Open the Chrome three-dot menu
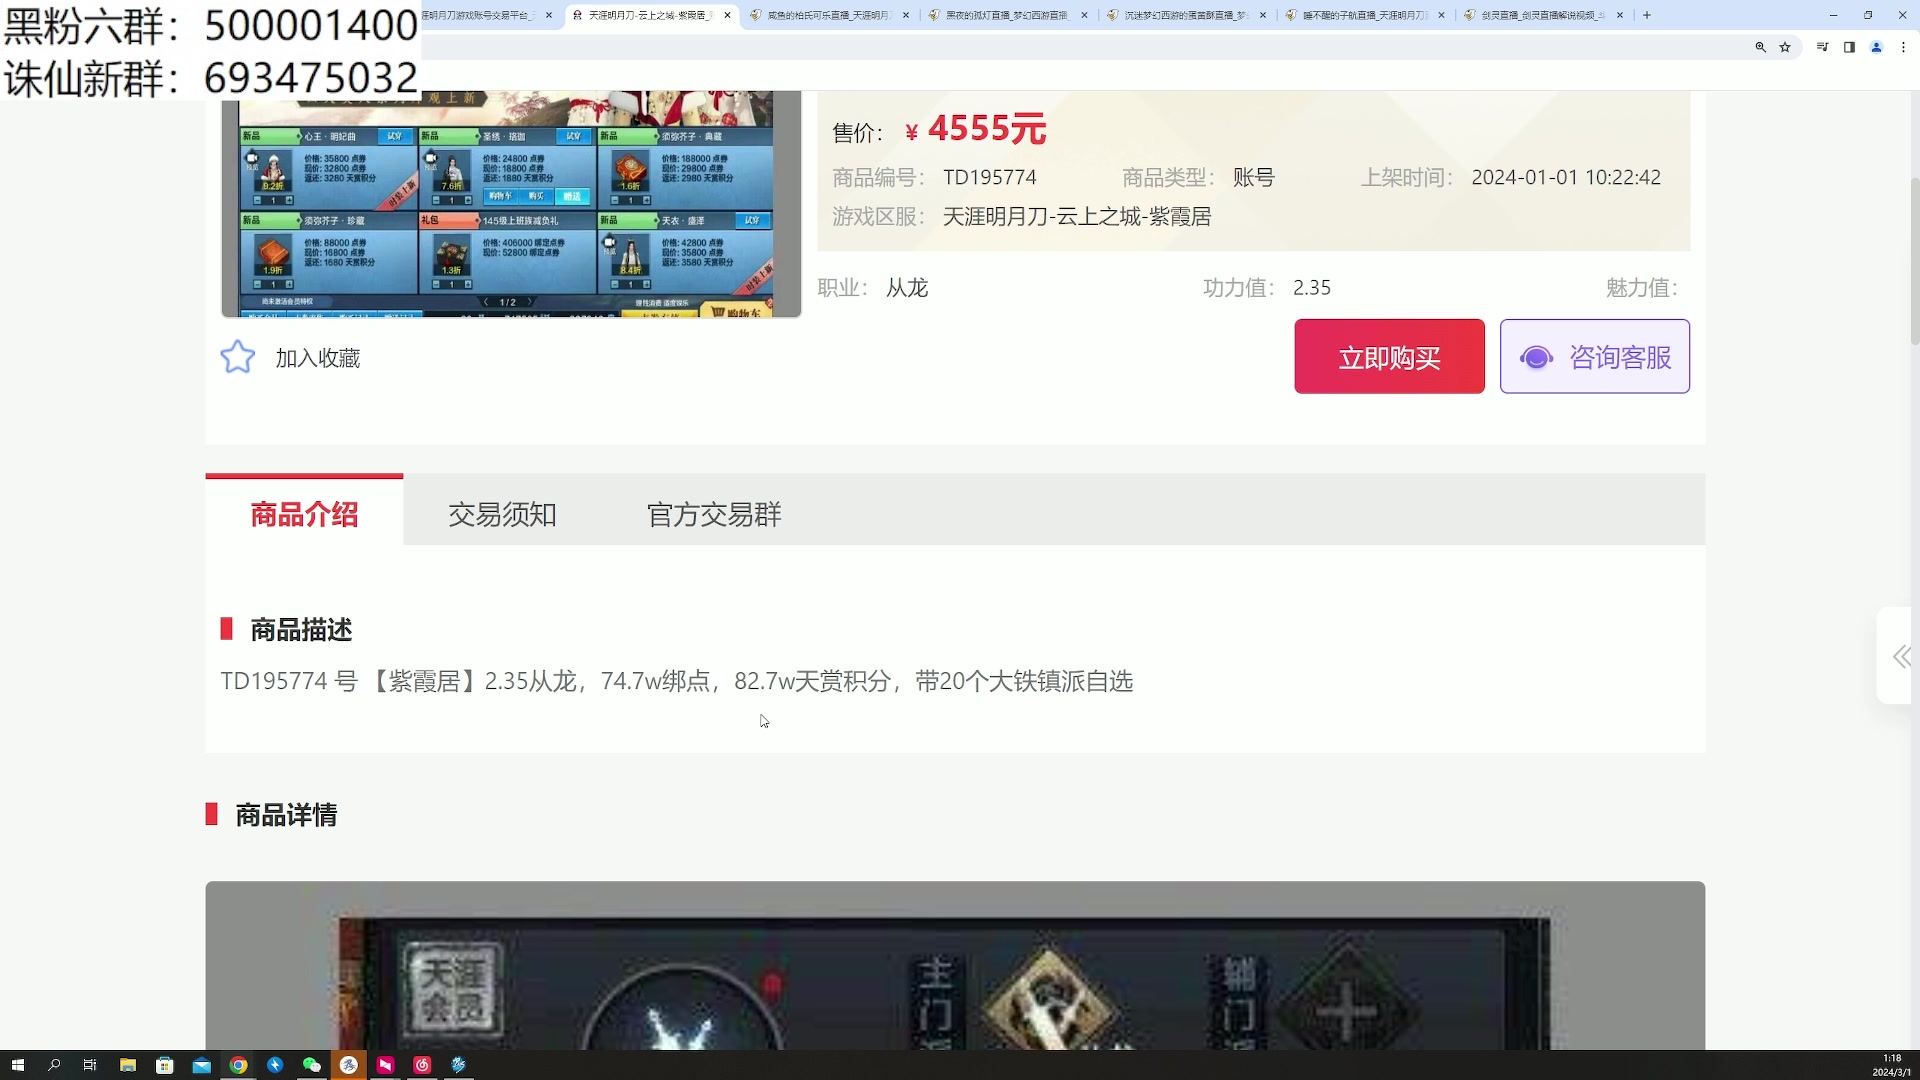 point(1903,47)
